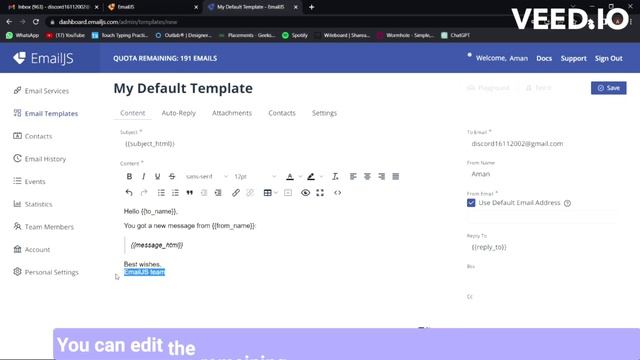Insert horizontal line icon
The image size is (640, 360).
(x=288, y=193)
